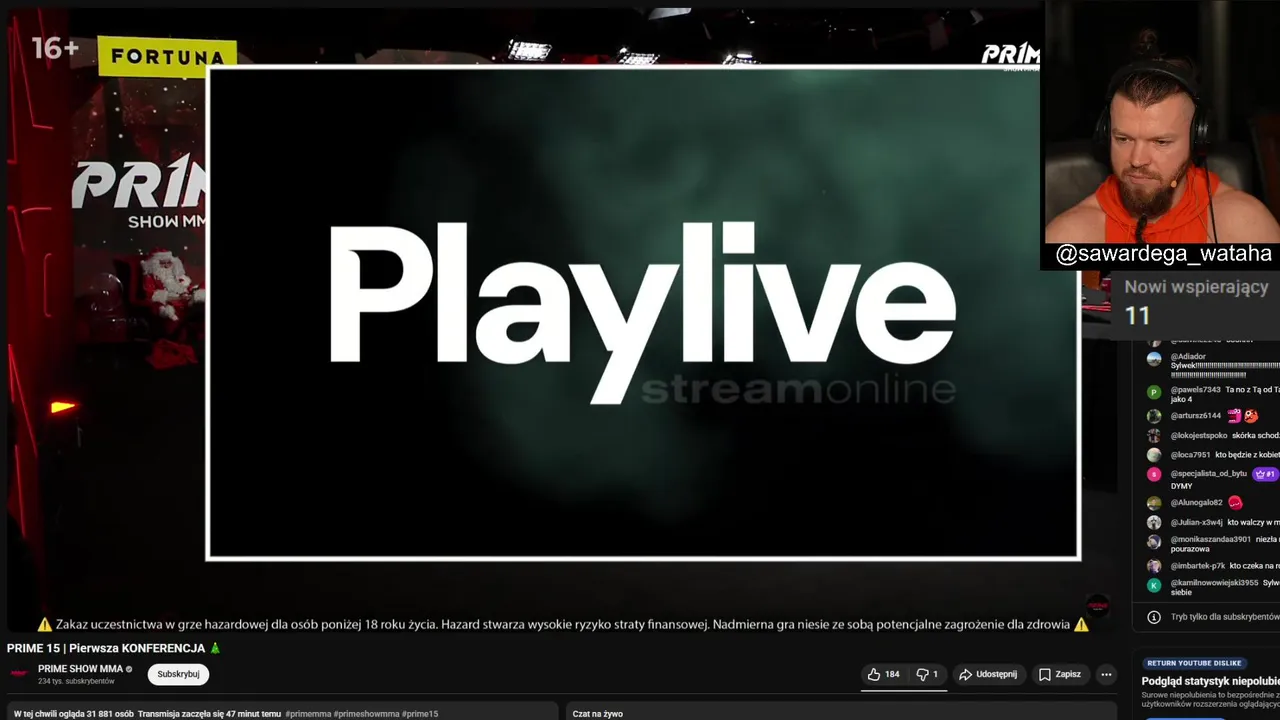This screenshot has height=720, width=1280.
Task: Click the "234 tys. subskrybentów" count
Action: point(76,681)
